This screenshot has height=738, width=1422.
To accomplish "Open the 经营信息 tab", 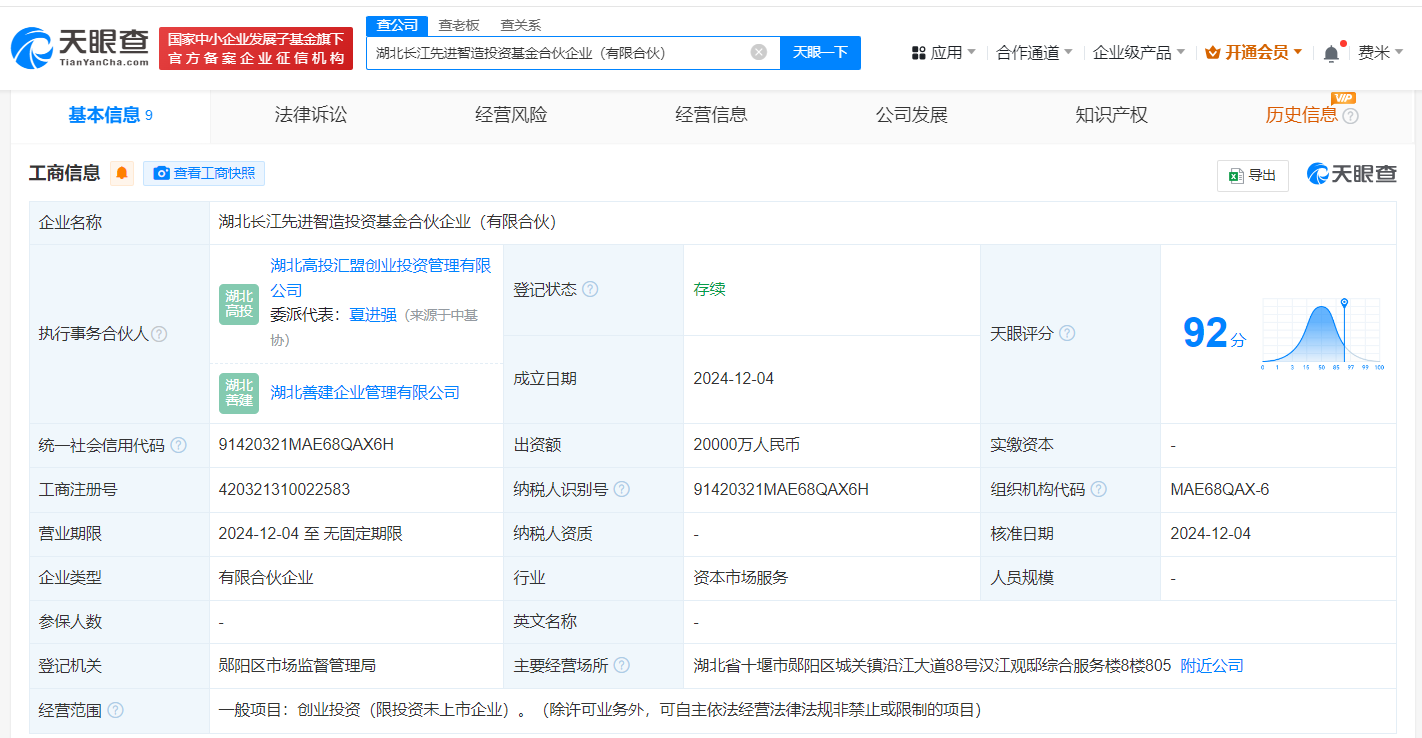I will click(x=711, y=115).
